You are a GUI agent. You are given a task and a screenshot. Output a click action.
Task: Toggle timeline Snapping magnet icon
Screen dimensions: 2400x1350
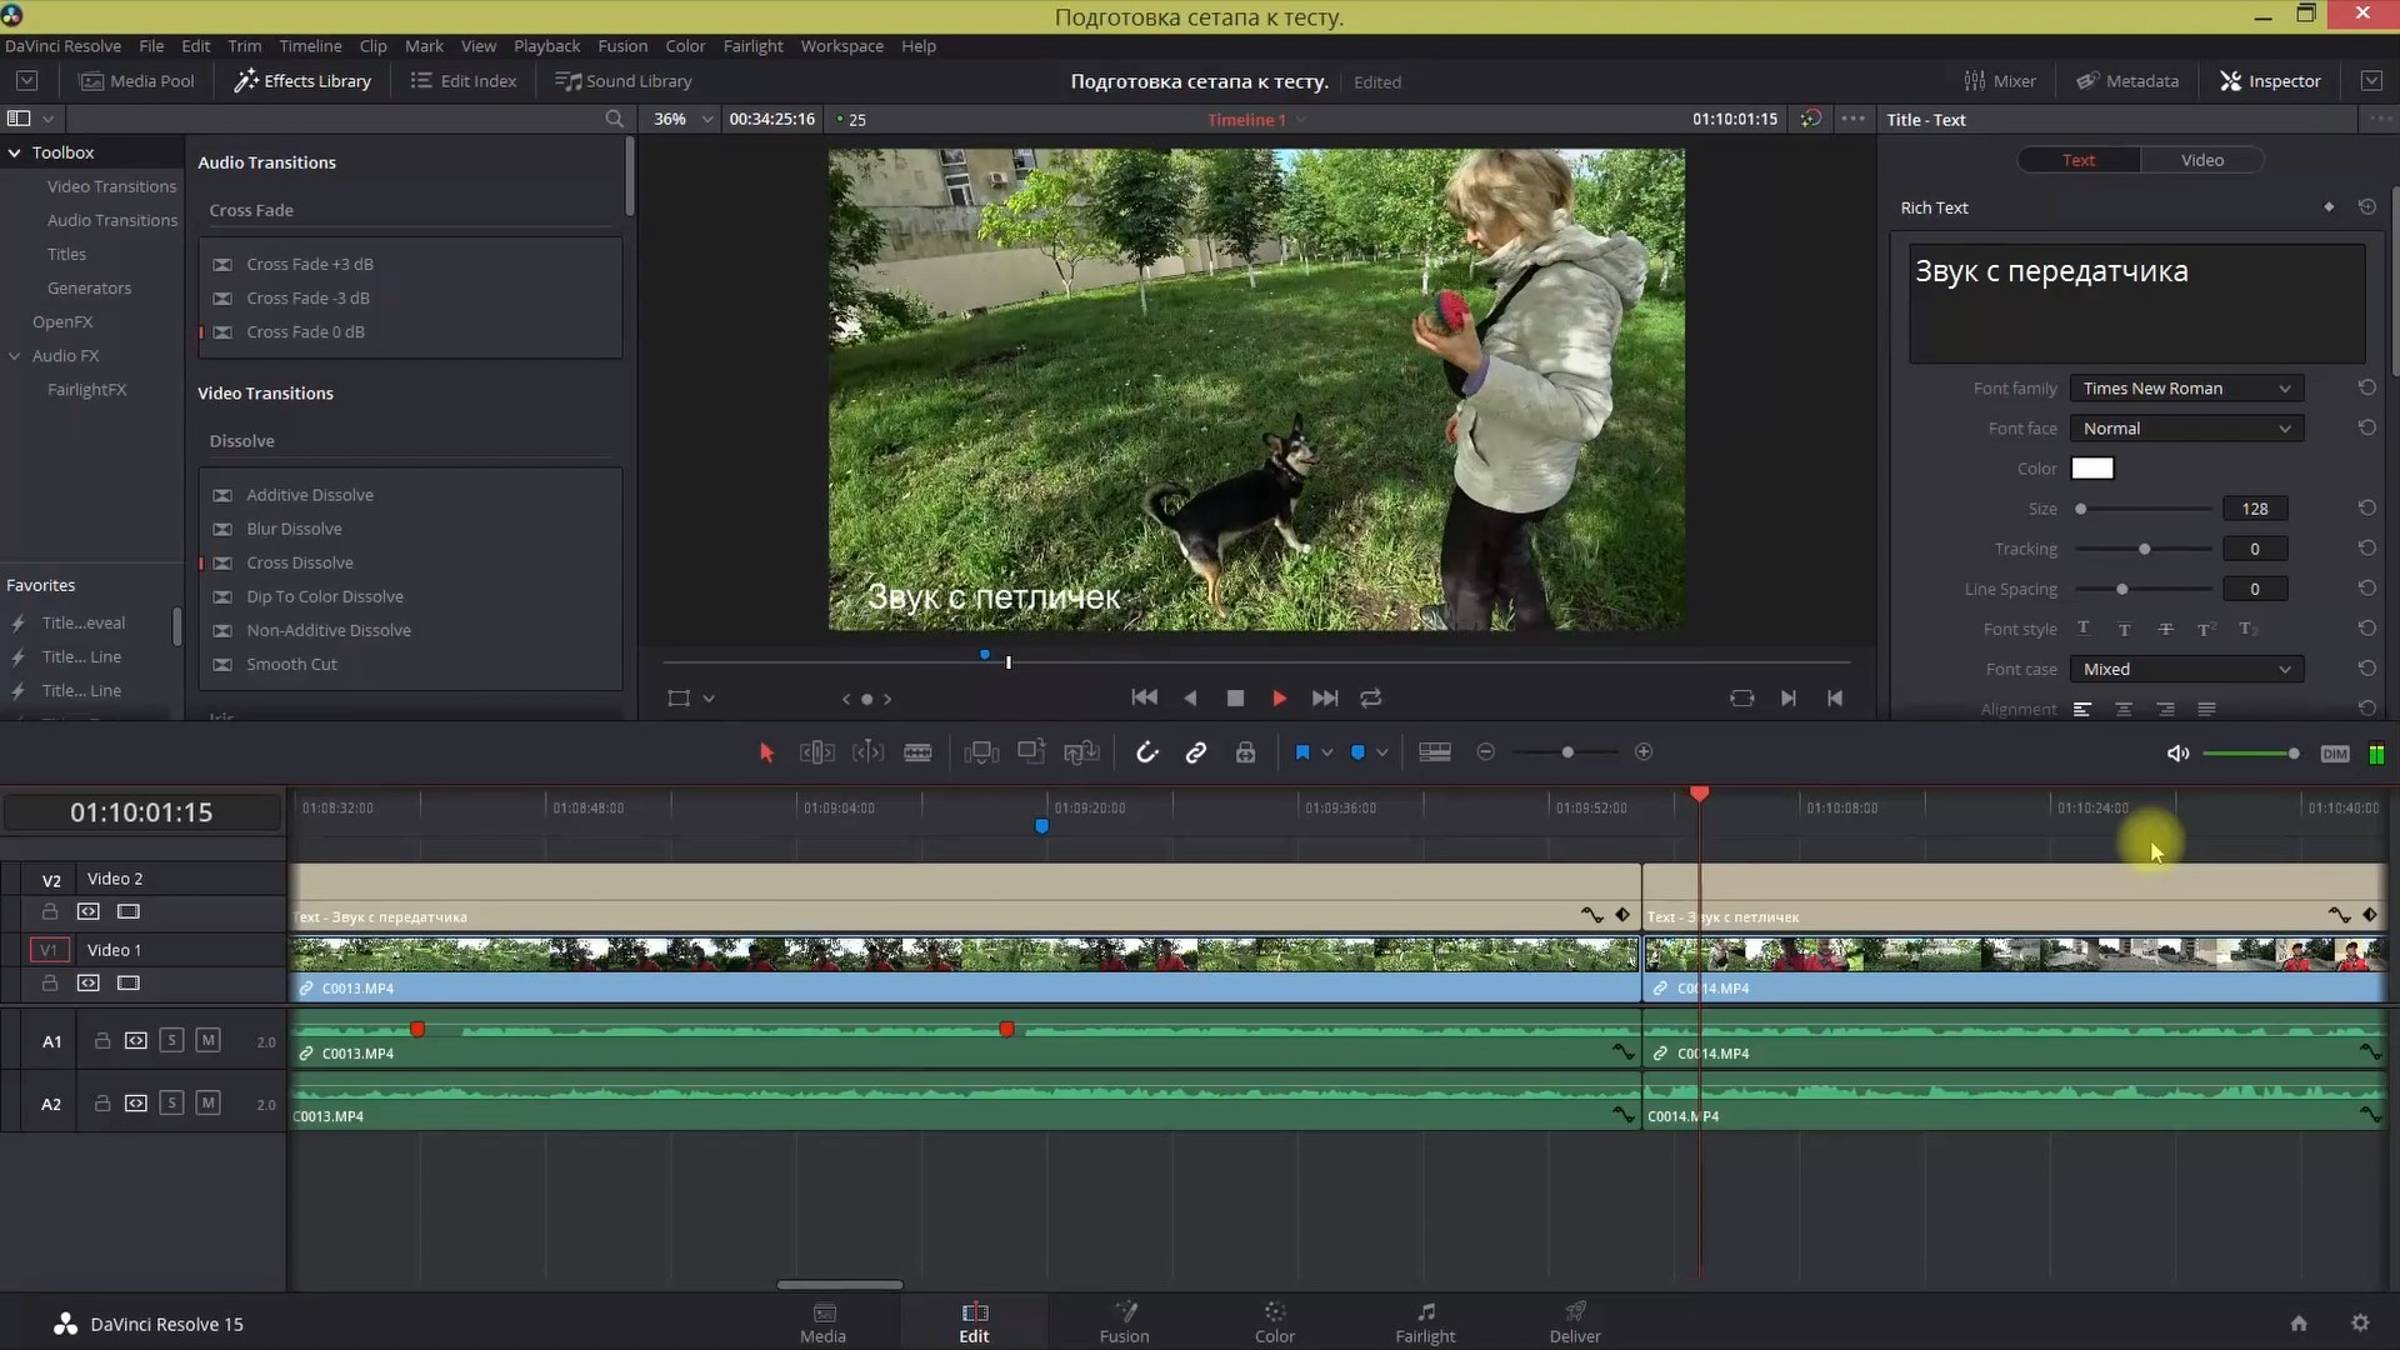click(1146, 753)
